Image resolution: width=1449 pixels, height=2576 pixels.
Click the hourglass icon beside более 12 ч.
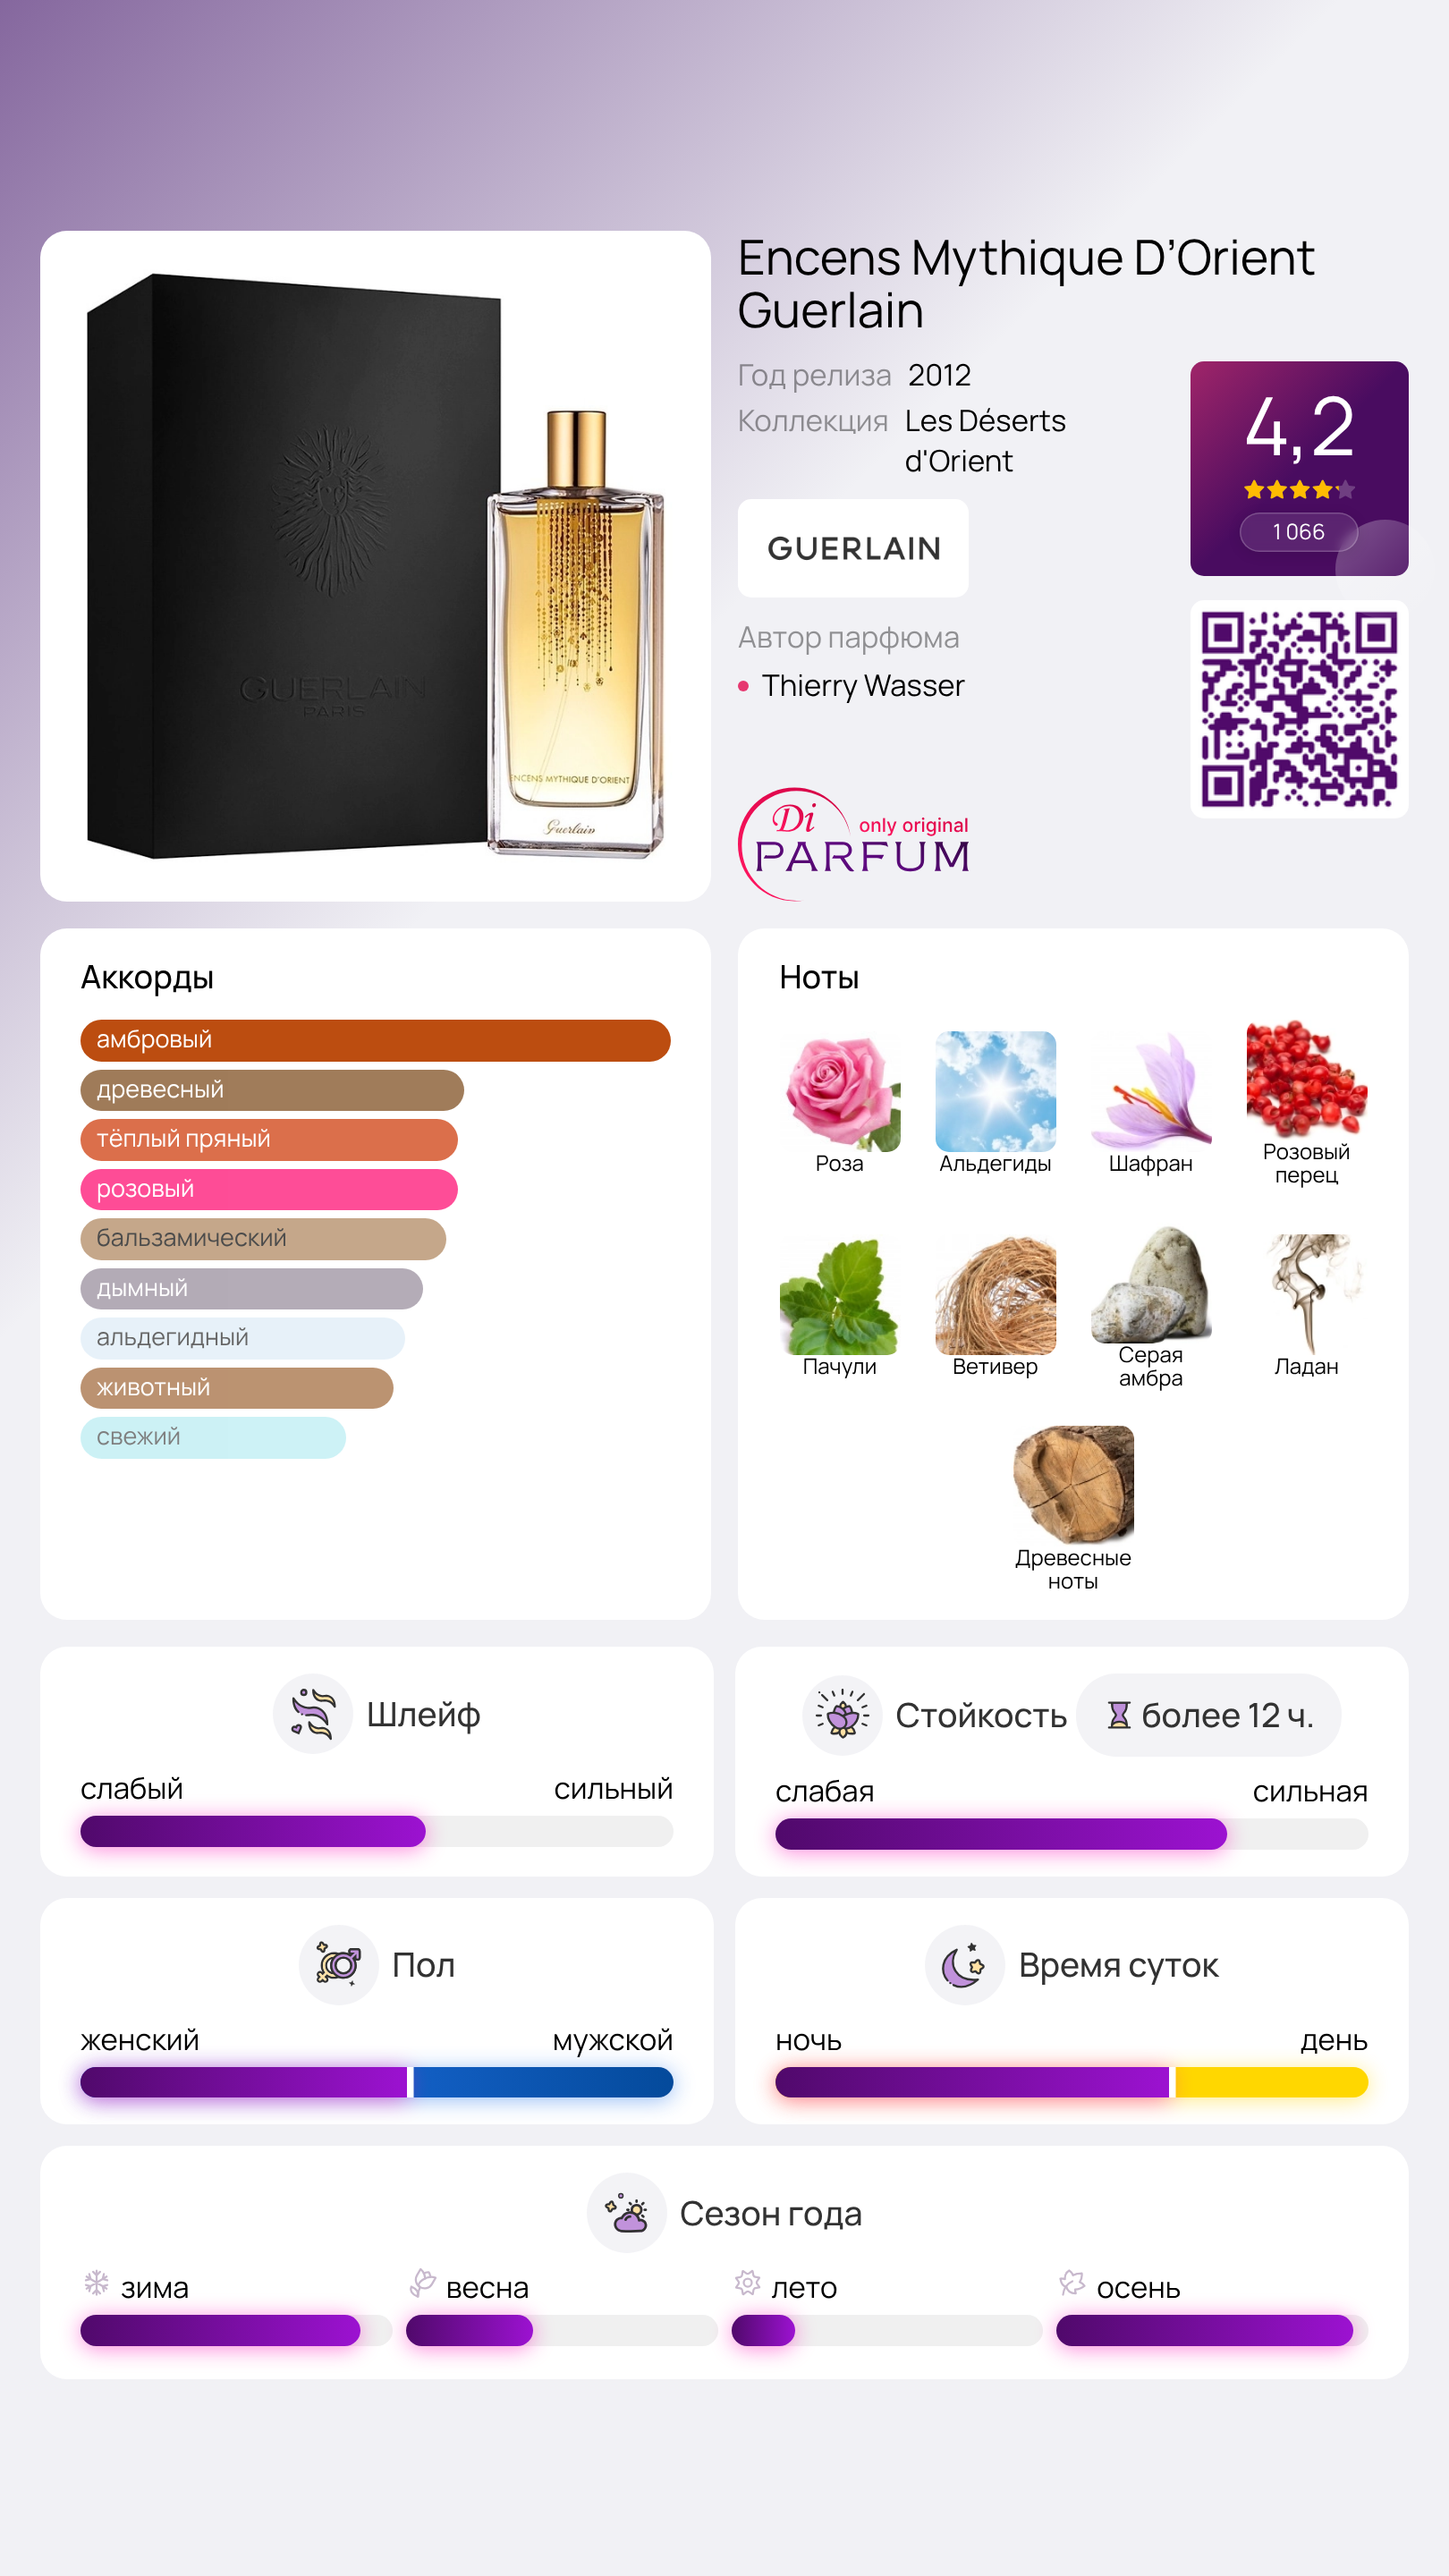(1118, 1716)
